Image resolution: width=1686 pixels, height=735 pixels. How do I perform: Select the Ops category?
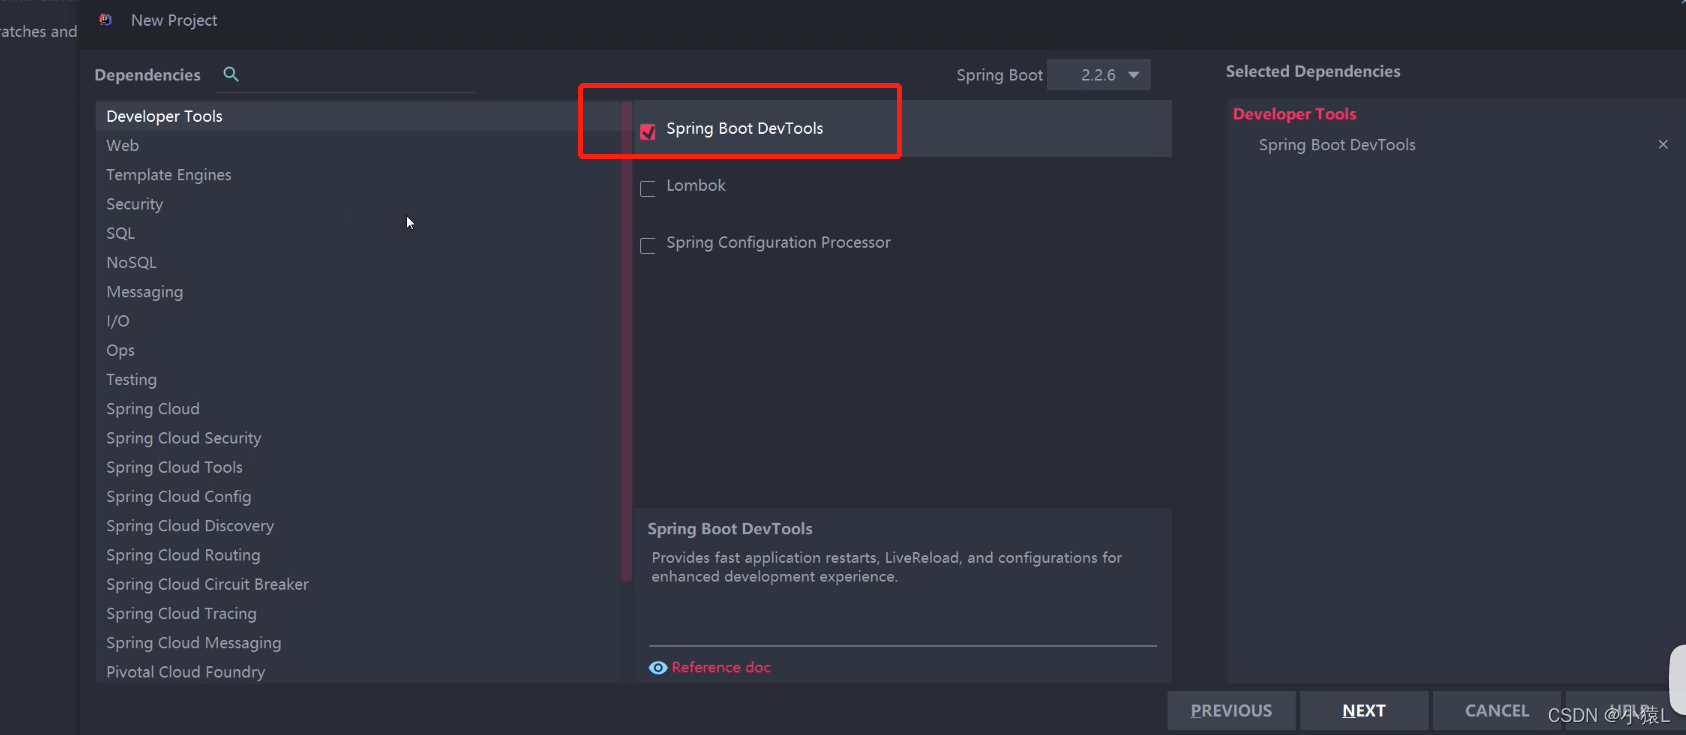pyautogui.click(x=359, y=350)
